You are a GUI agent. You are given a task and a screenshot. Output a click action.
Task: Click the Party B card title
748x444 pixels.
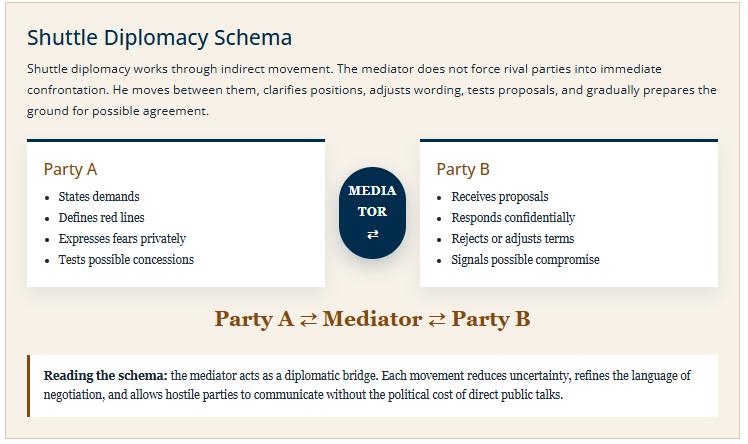tap(463, 169)
